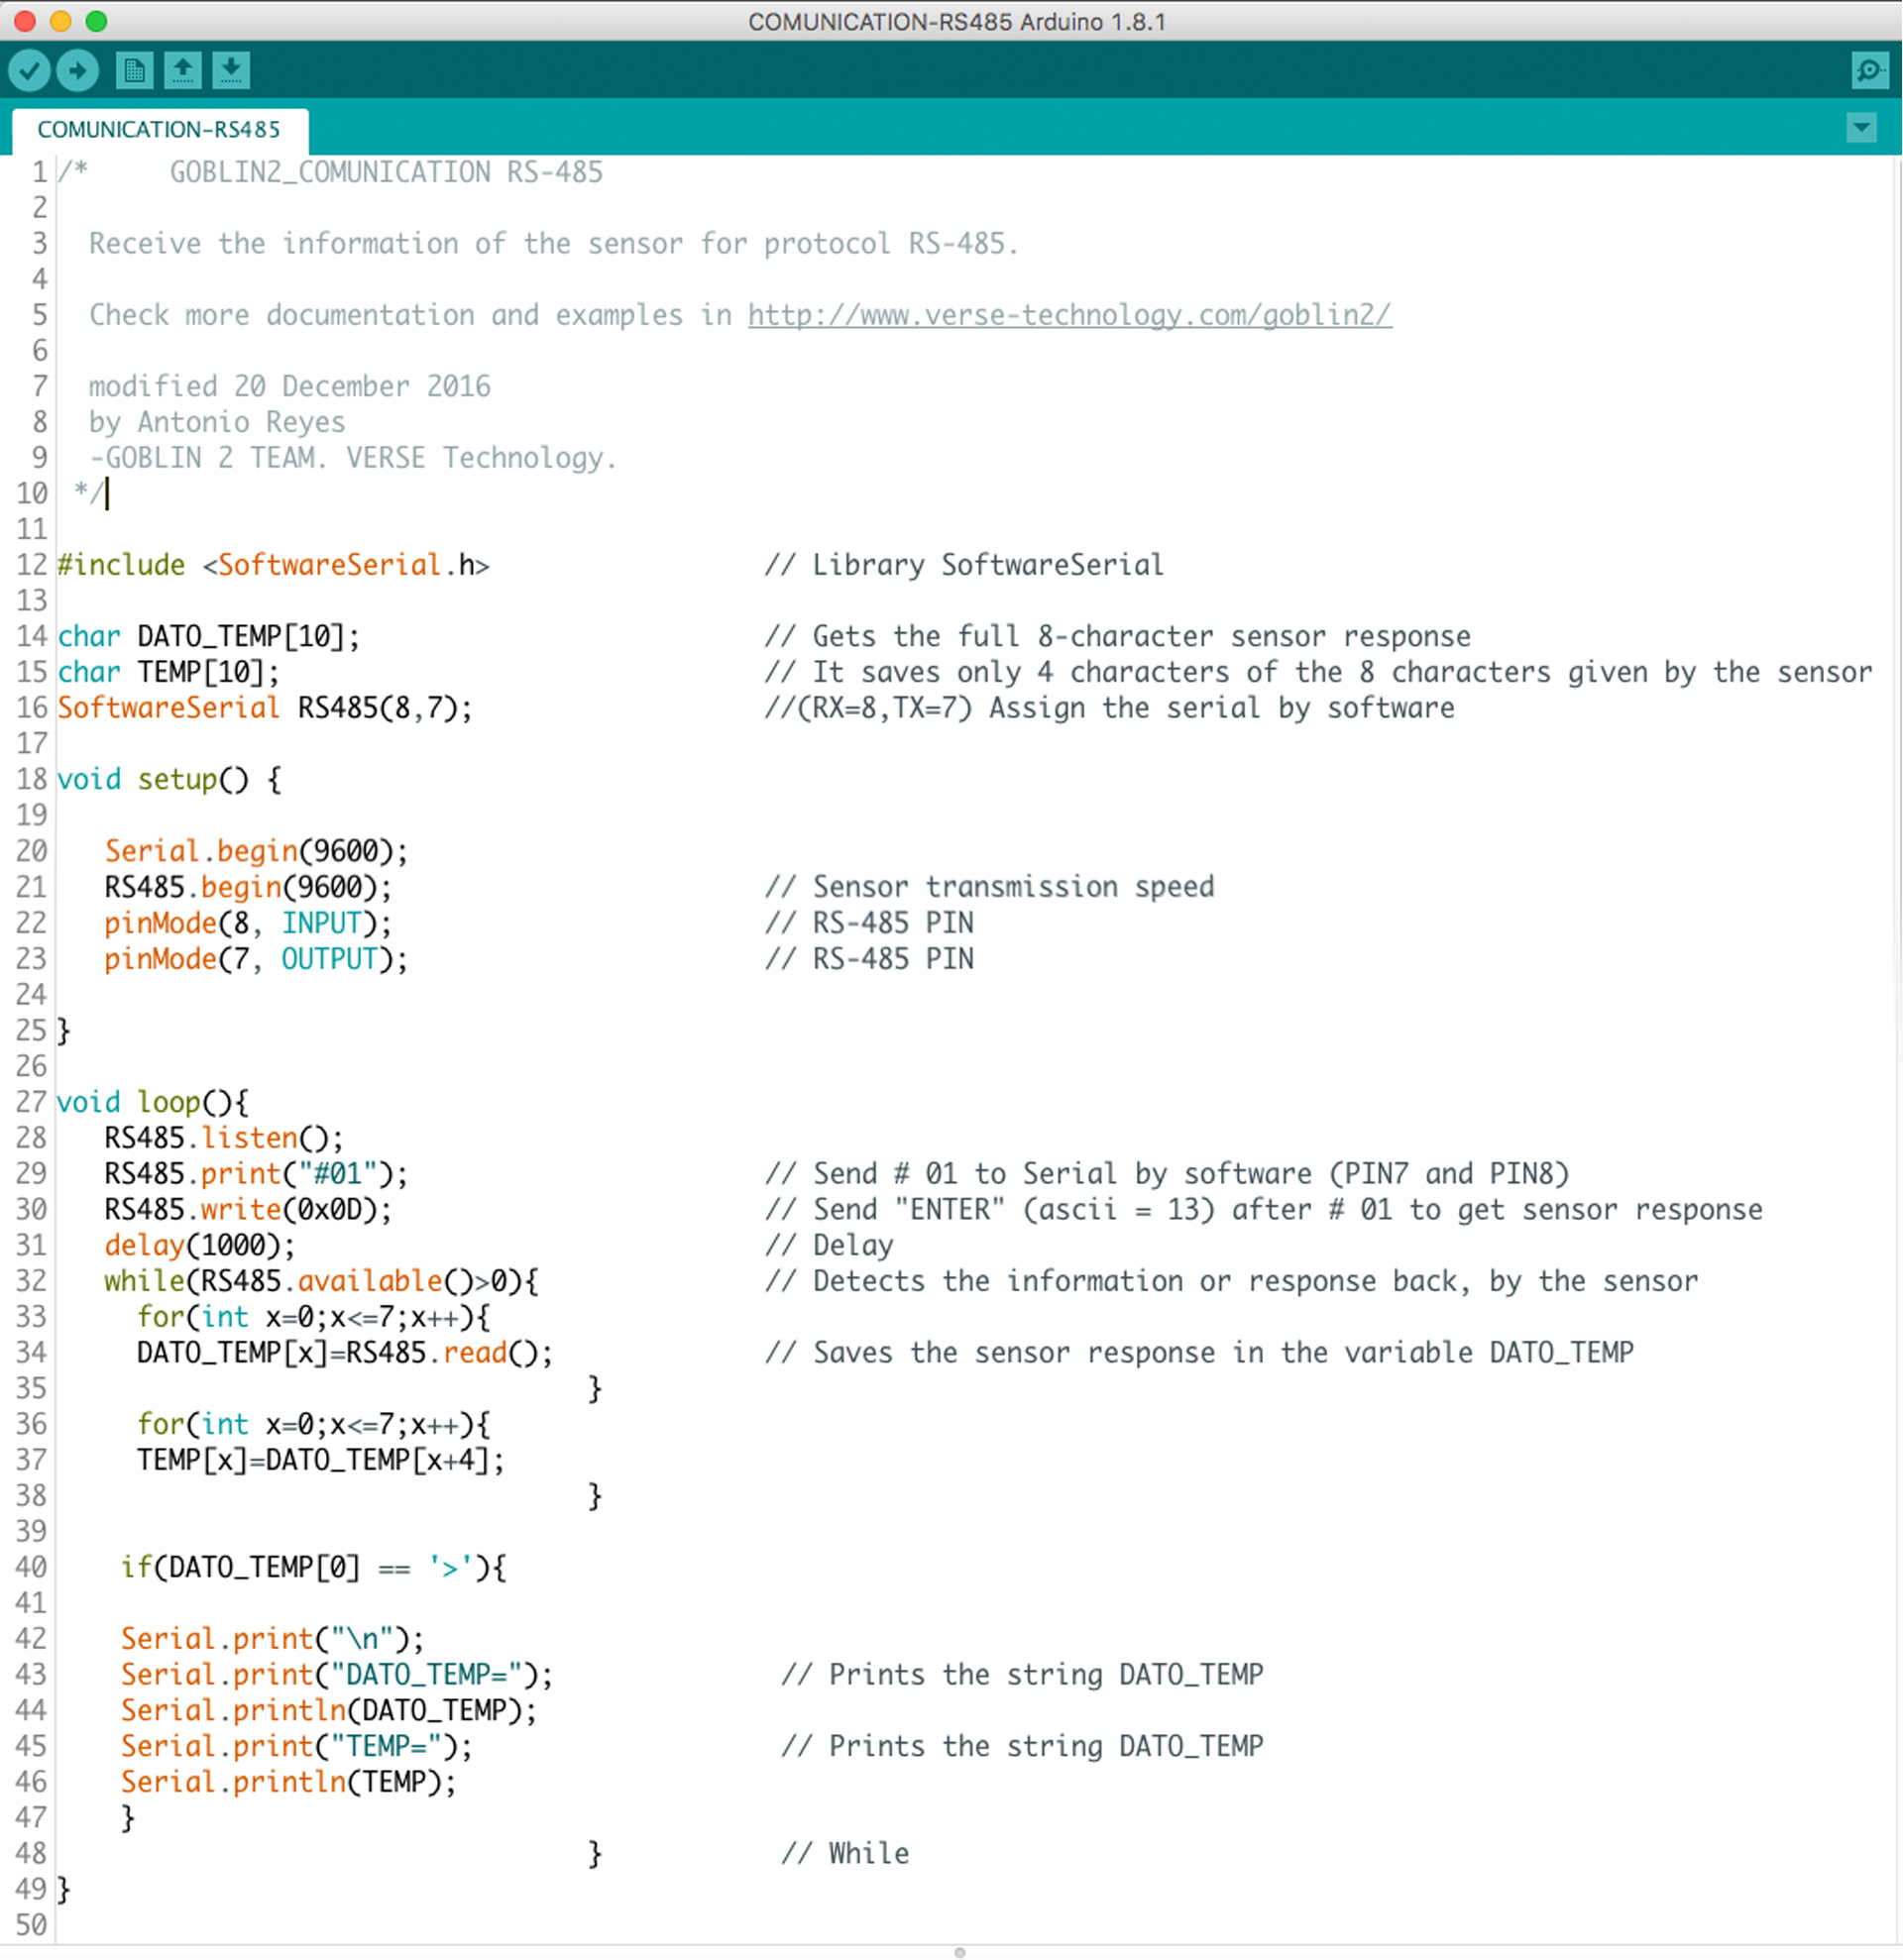The image size is (1903, 1960).
Task: Click the green zoom window button
Action: coord(97,21)
